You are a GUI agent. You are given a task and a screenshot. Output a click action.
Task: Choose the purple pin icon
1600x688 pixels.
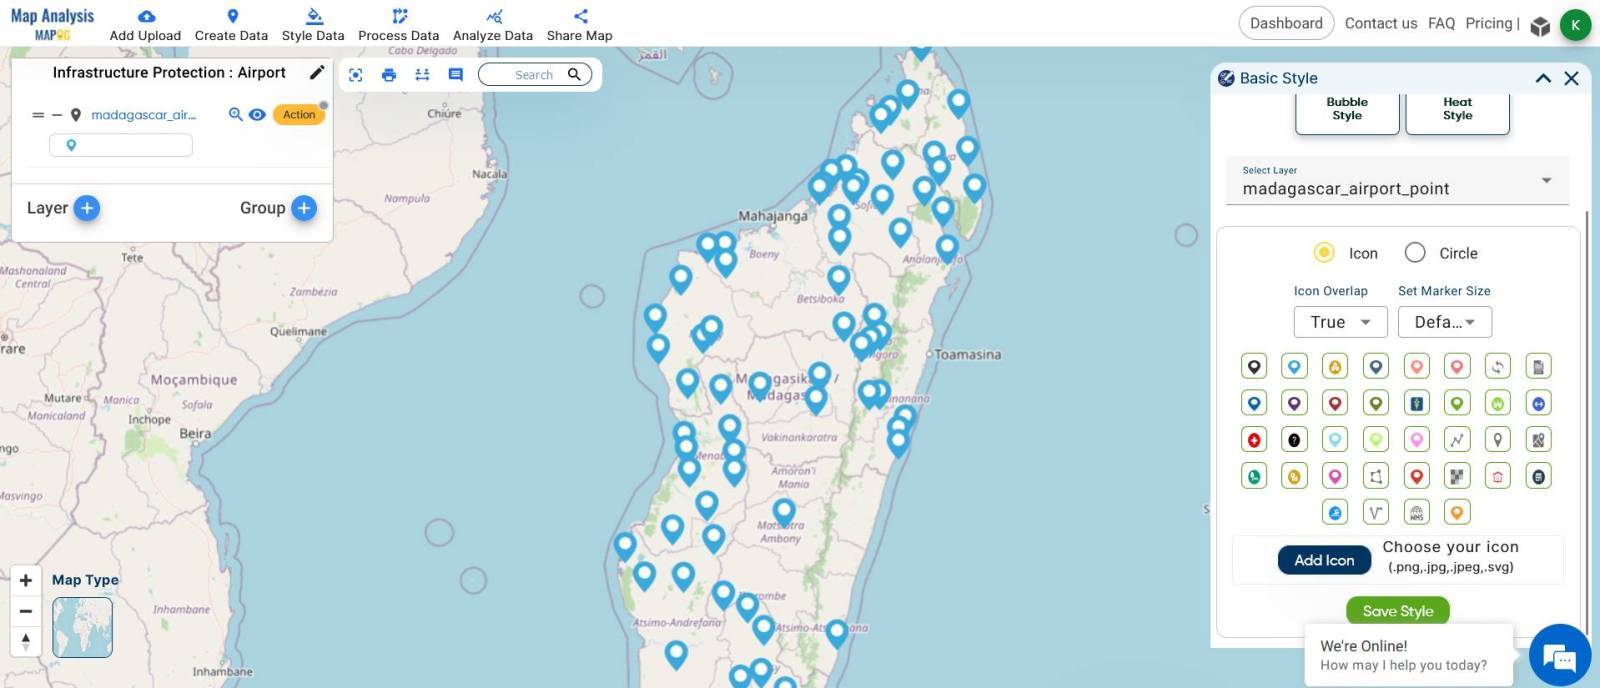[1294, 403]
